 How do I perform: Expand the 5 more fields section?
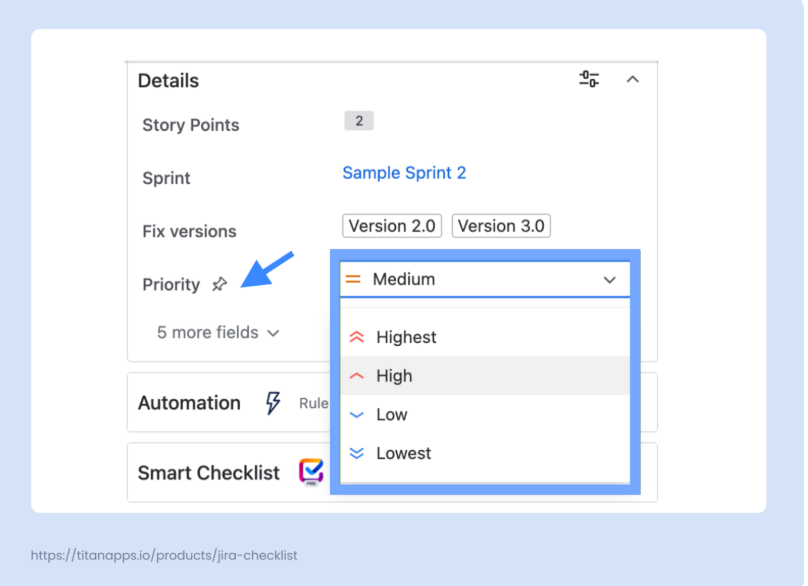coord(218,333)
